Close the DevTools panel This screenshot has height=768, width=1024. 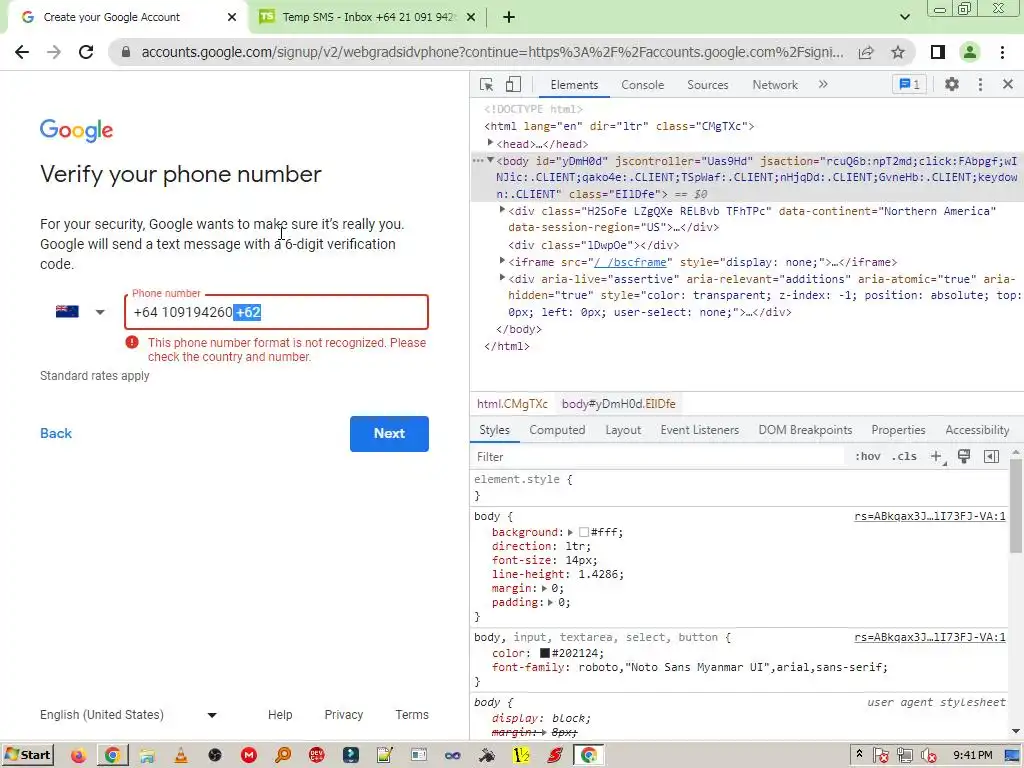click(1008, 84)
